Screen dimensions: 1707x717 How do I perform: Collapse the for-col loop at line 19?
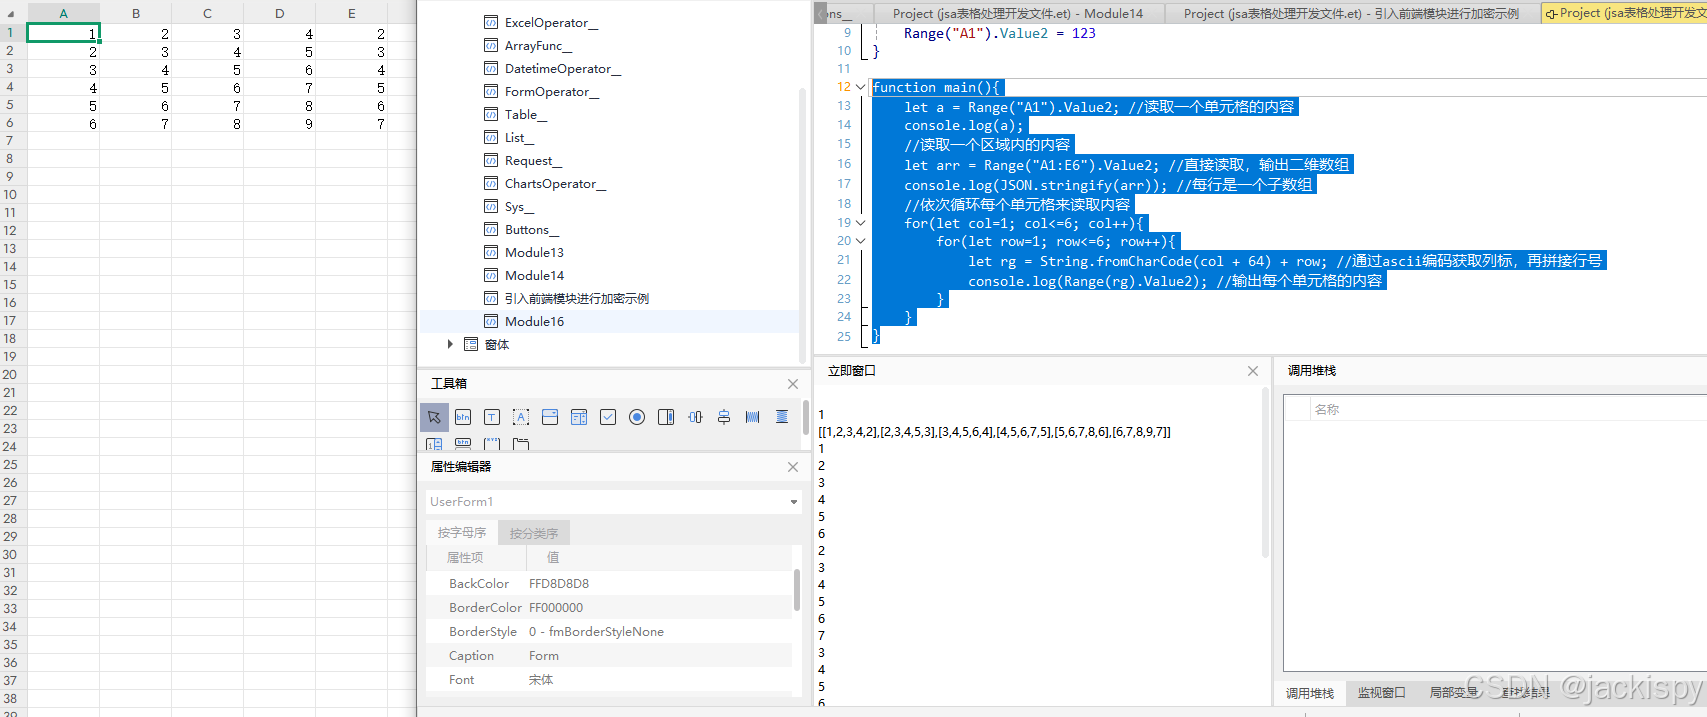tap(860, 223)
